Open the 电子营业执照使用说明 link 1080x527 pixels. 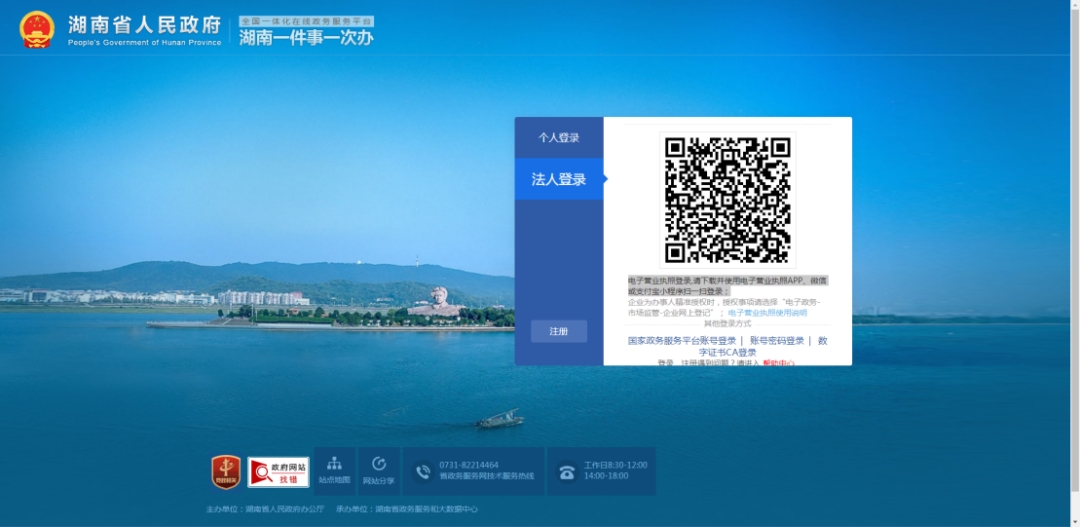[x=767, y=313]
